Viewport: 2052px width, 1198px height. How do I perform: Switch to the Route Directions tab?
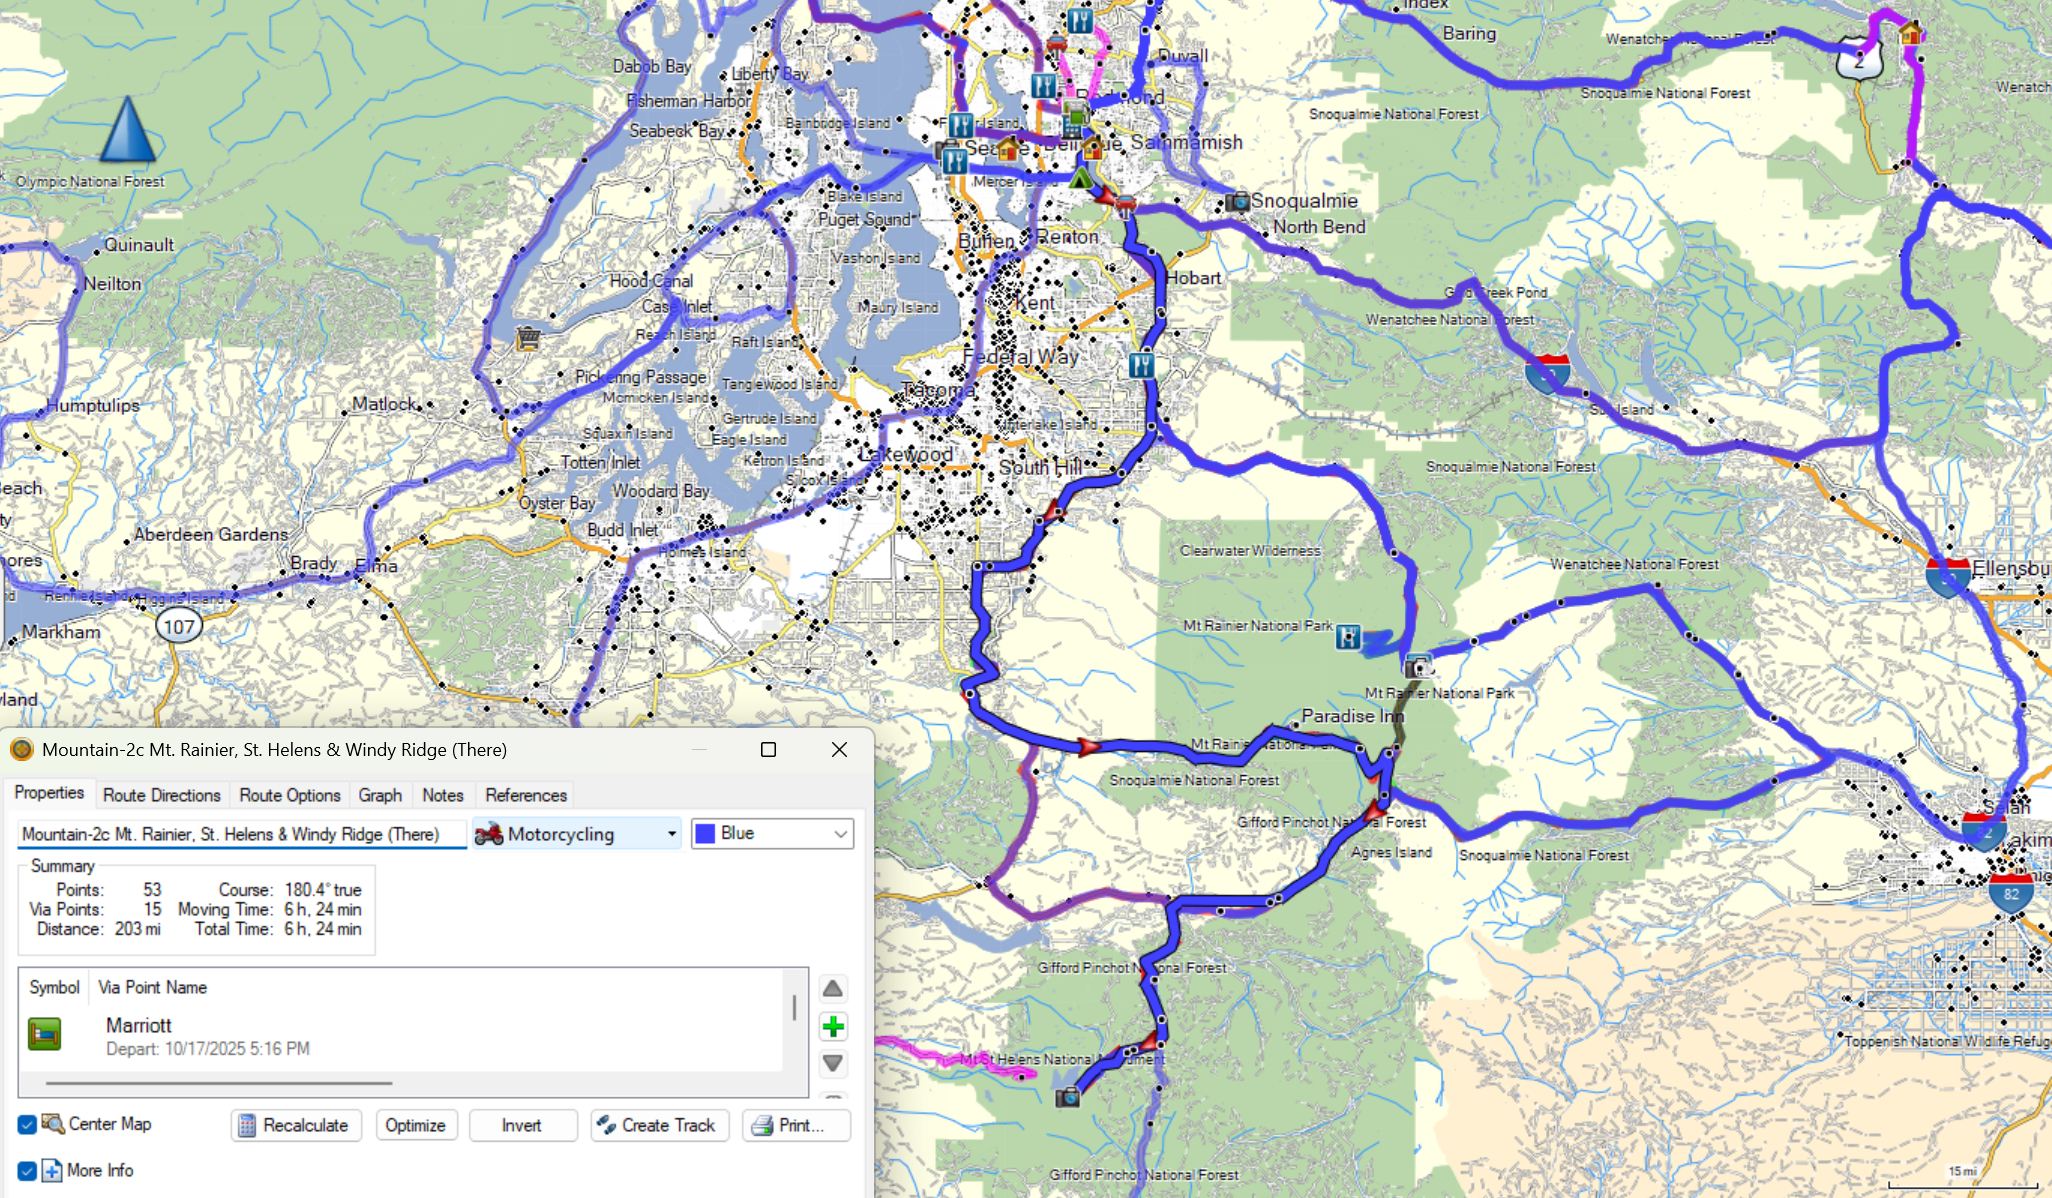point(161,795)
